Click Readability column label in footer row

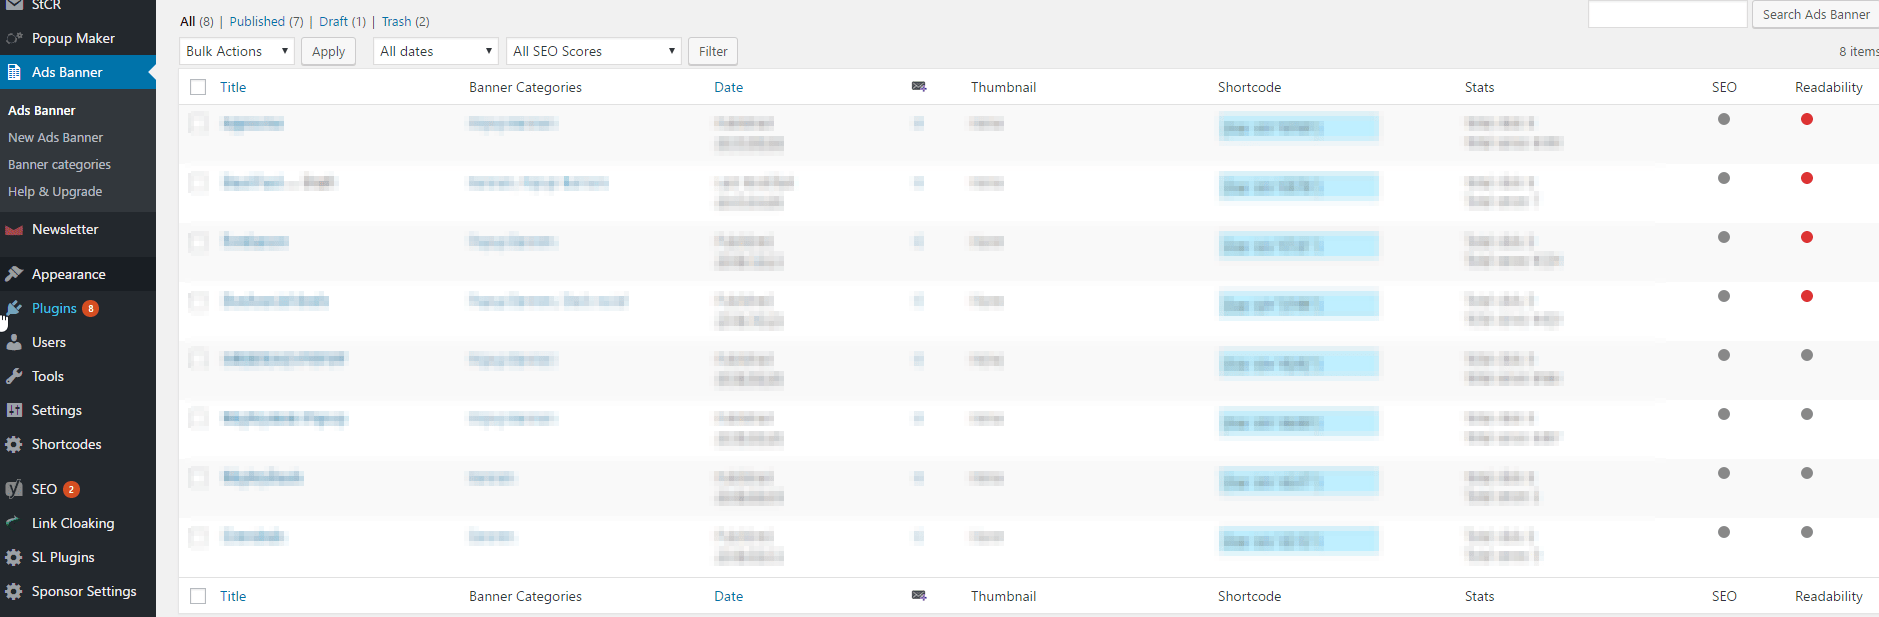coord(1829,596)
